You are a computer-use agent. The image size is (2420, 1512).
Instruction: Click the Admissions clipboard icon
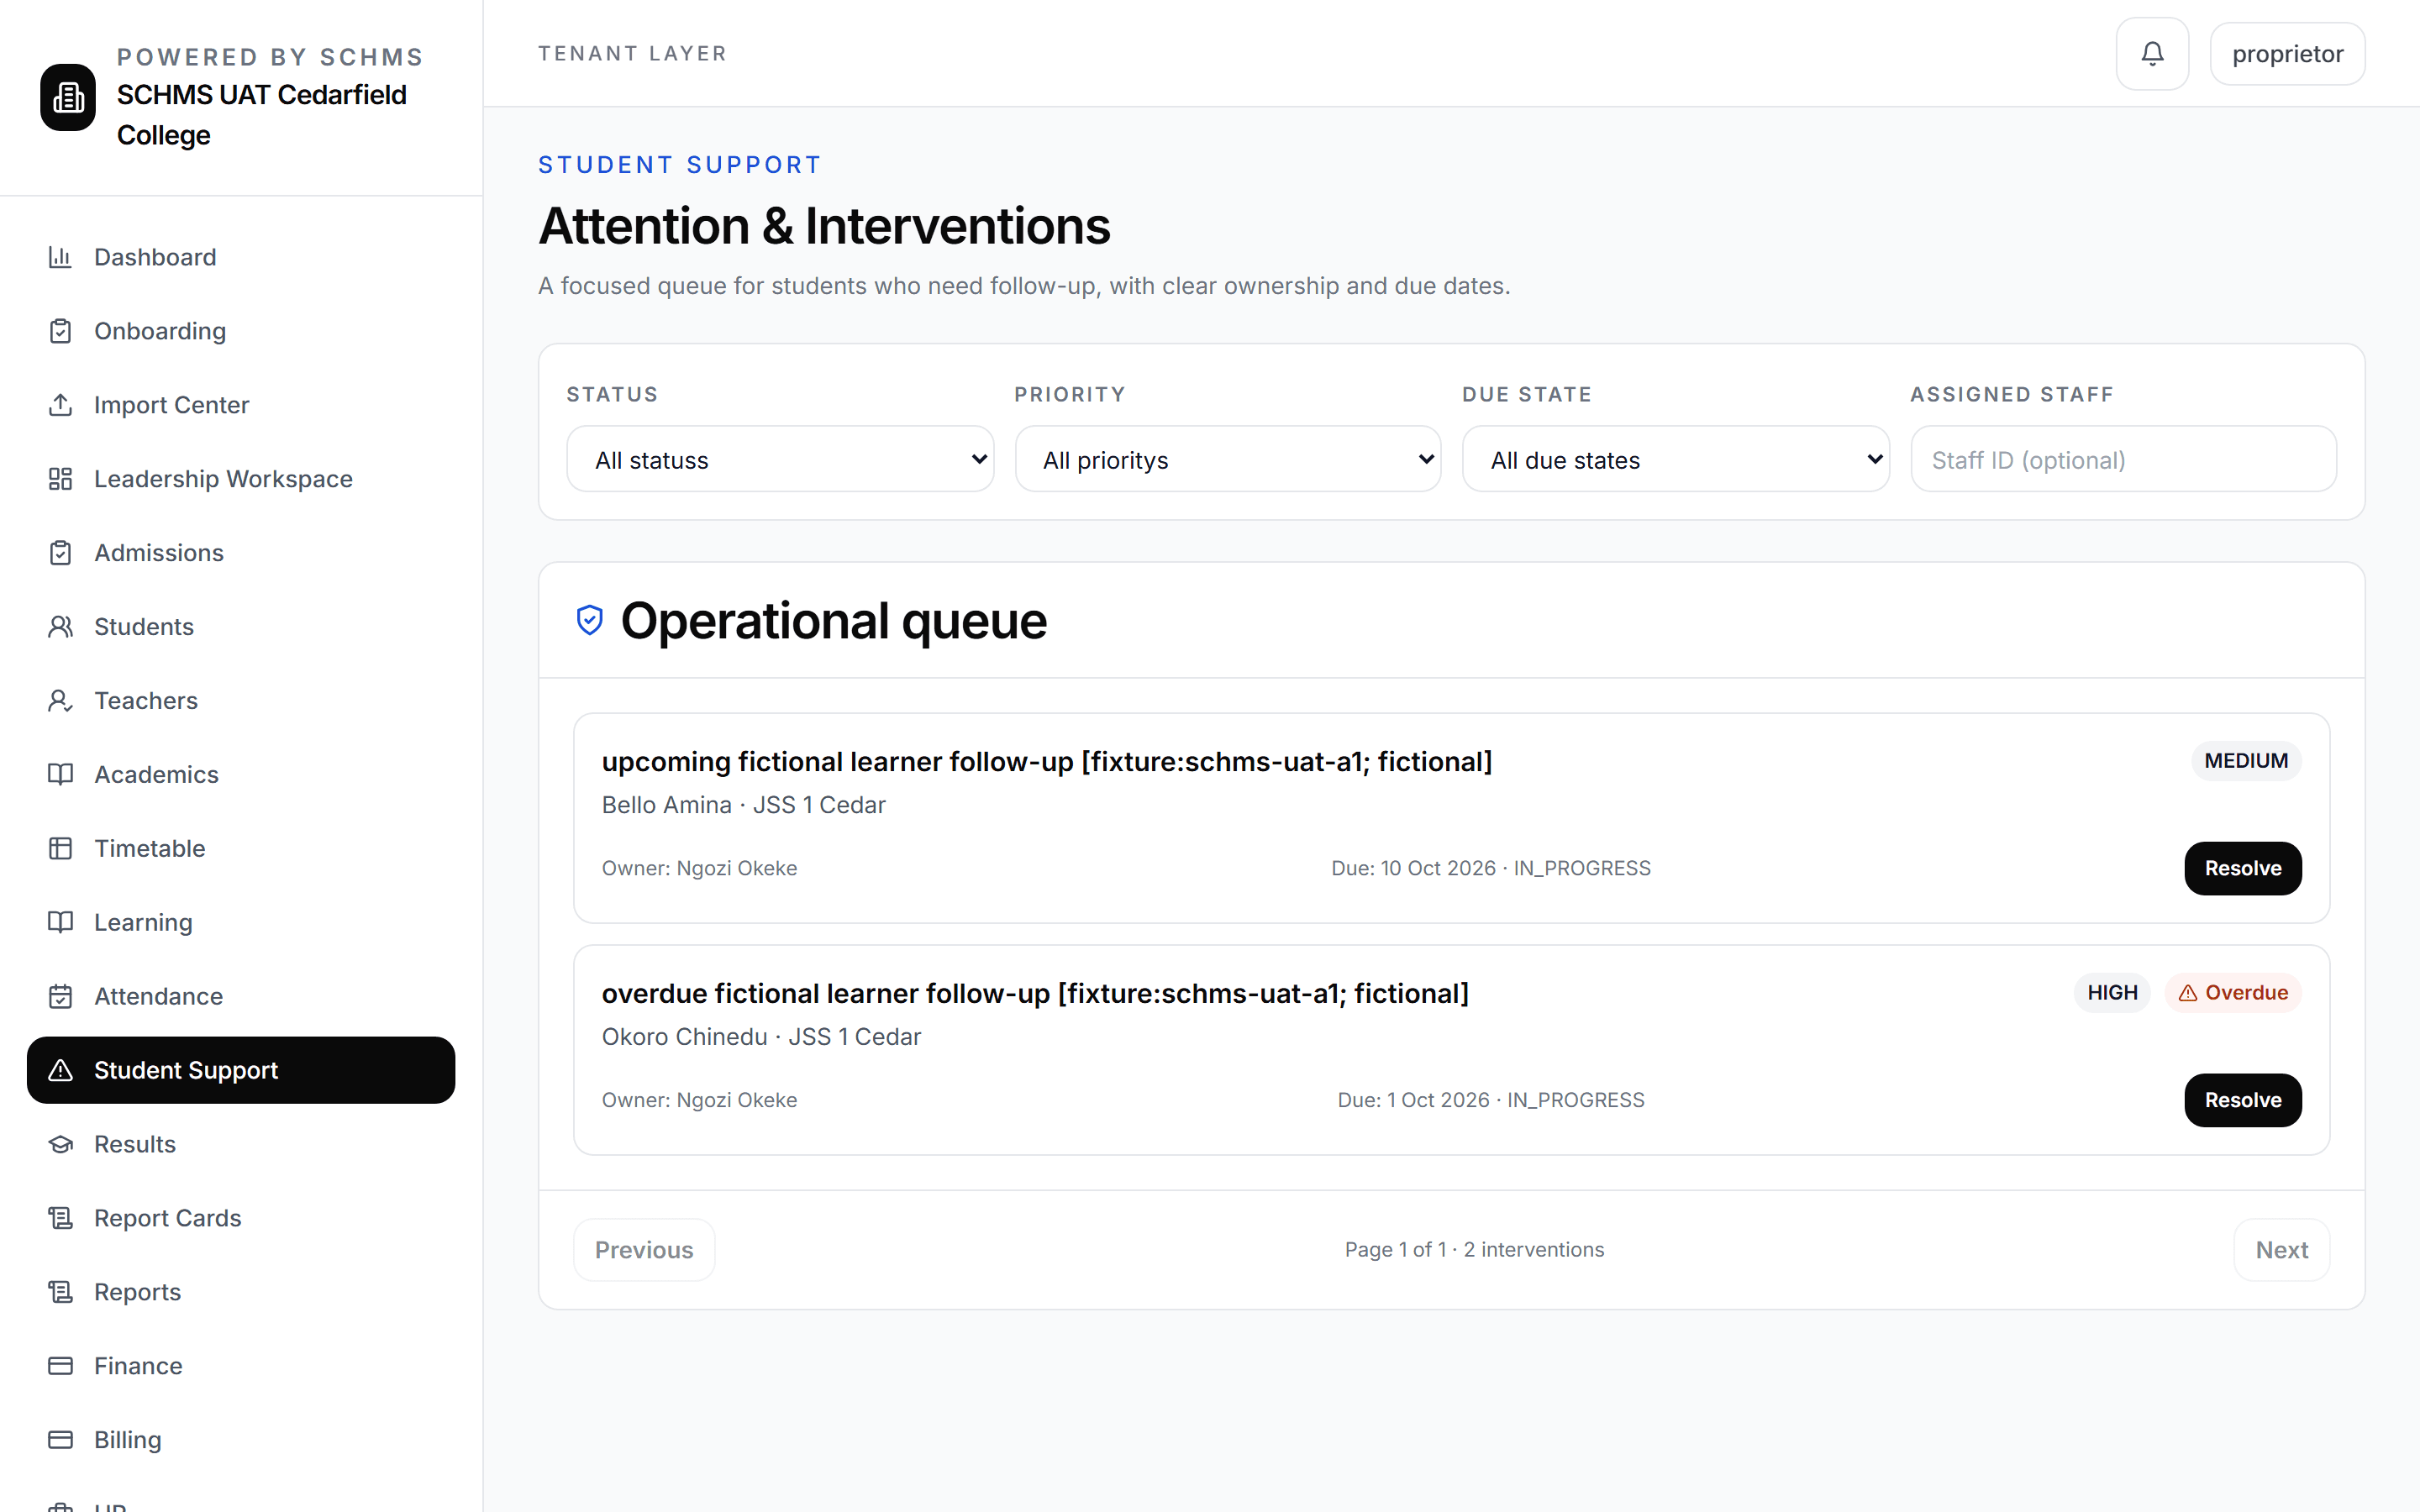pos(61,553)
